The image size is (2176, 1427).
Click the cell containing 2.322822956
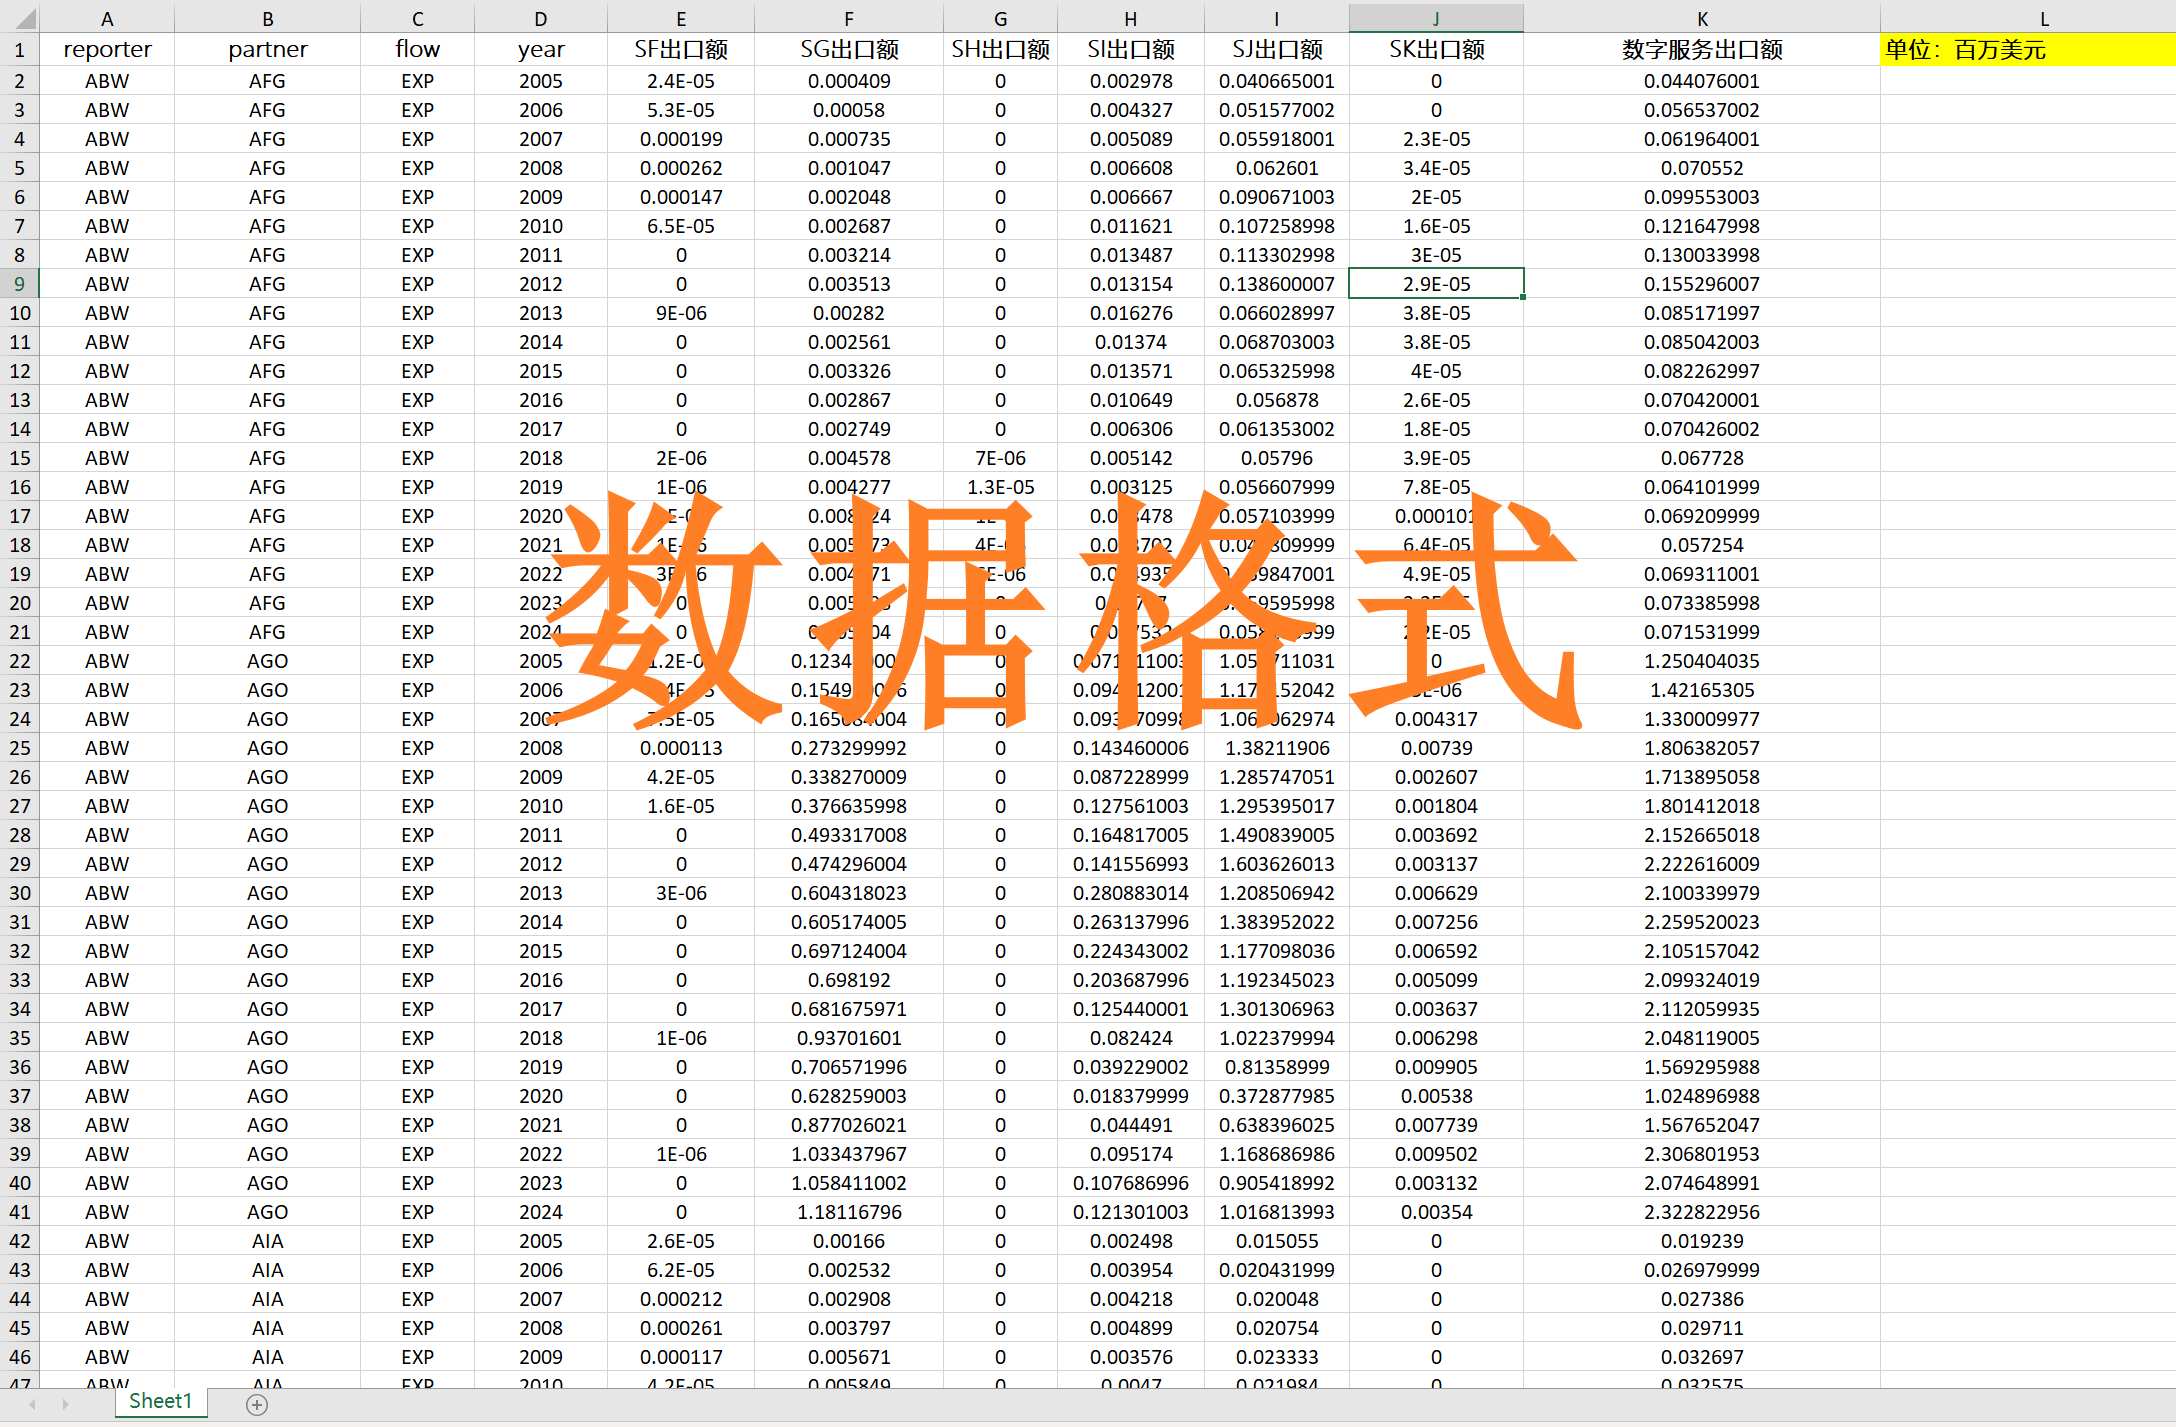coord(1701,1212)
